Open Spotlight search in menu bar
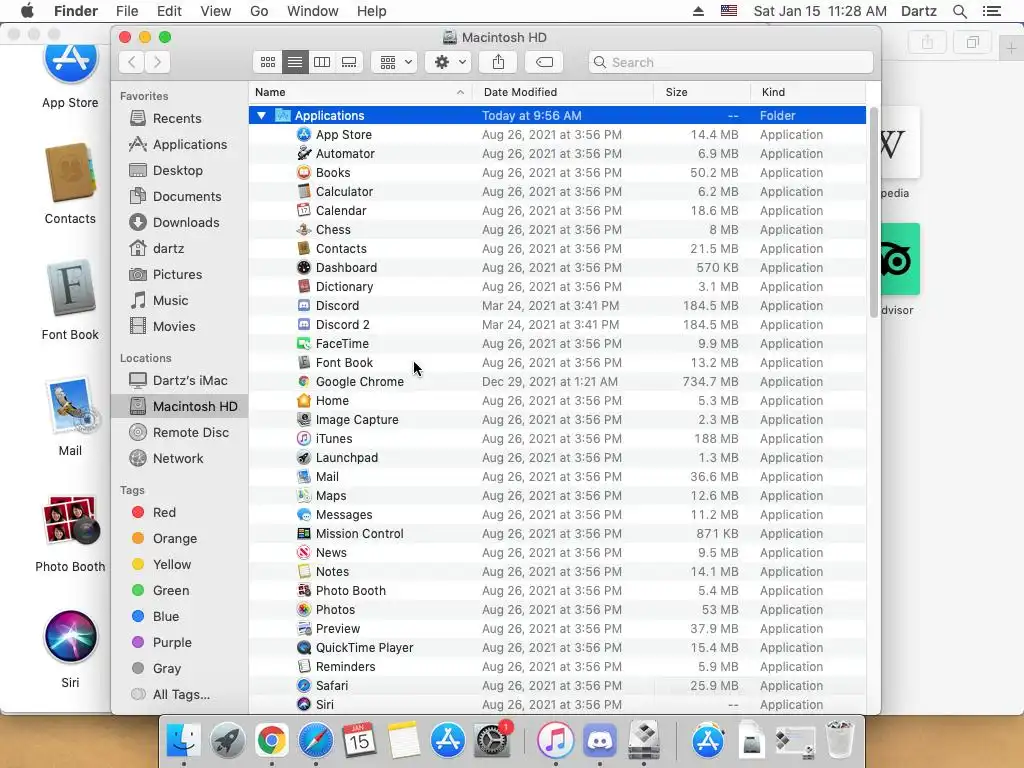 pos(959,11)
